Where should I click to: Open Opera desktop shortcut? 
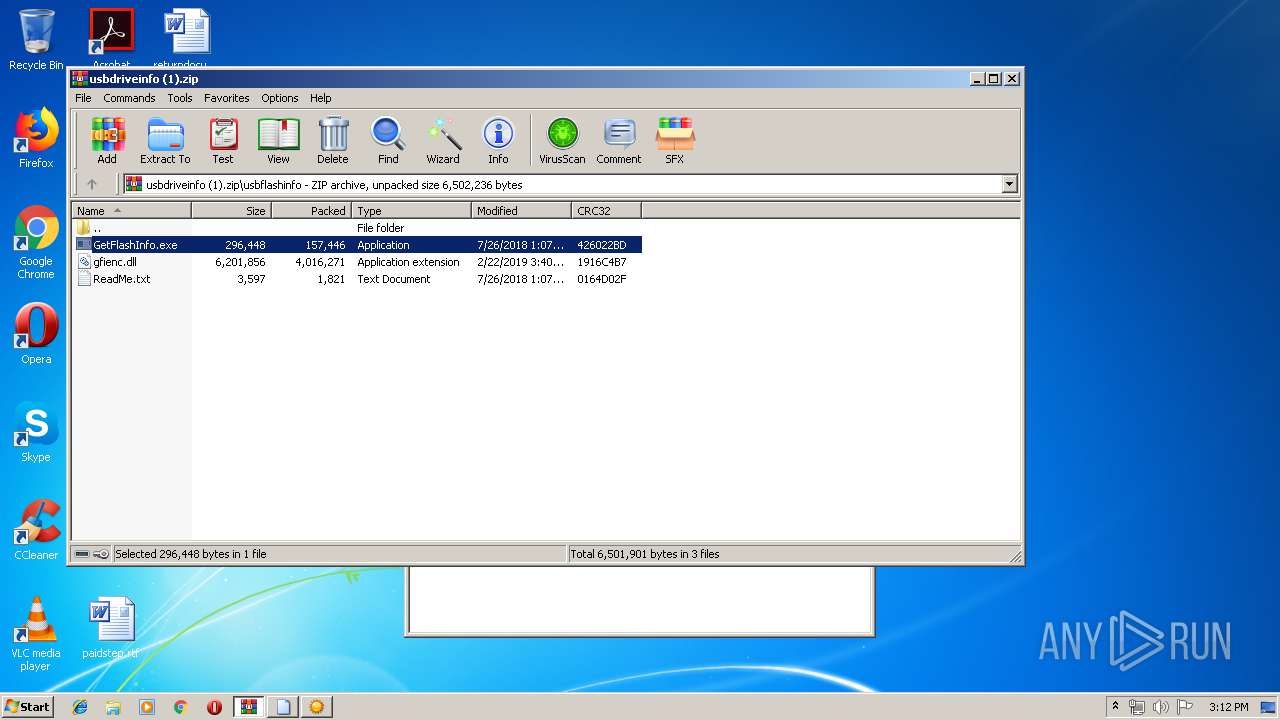(x=36, y=334)
